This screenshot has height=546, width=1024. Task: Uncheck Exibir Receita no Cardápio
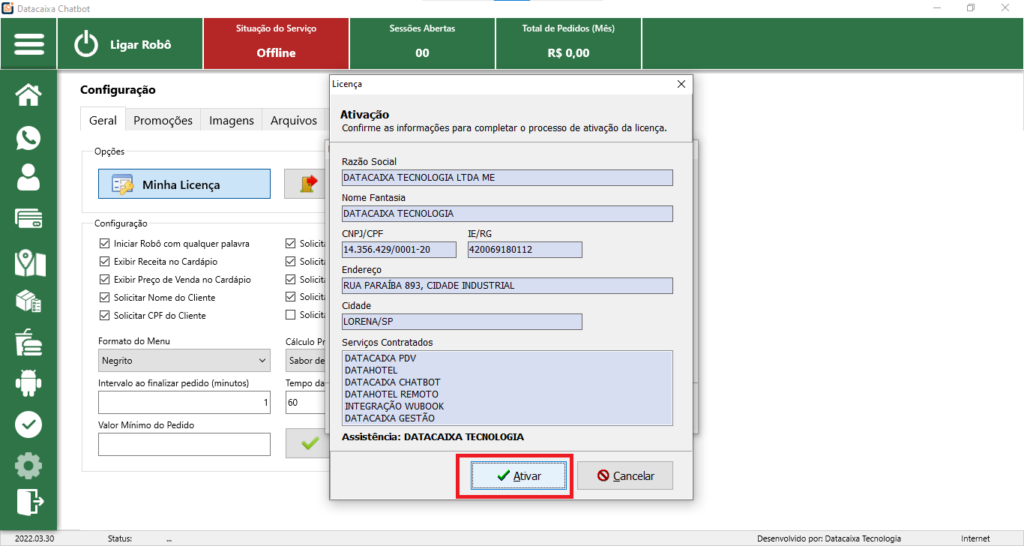[105, 261]
